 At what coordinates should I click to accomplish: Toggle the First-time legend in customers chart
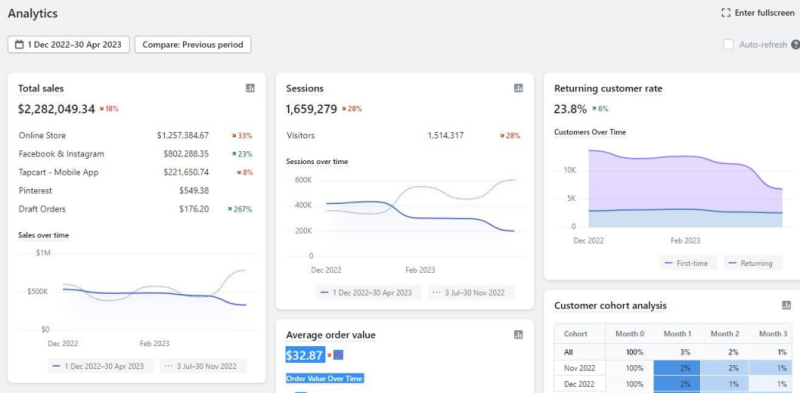pyautogui.click(x=689, y=263)
